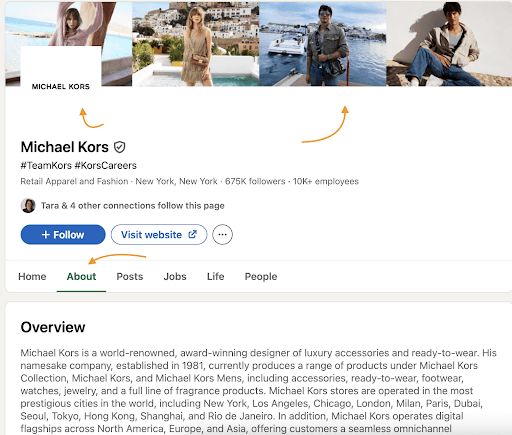Viewport: 512px width, 435px height.
Task: Click the 10K+ employees link
Action: [x=326, y=181]
